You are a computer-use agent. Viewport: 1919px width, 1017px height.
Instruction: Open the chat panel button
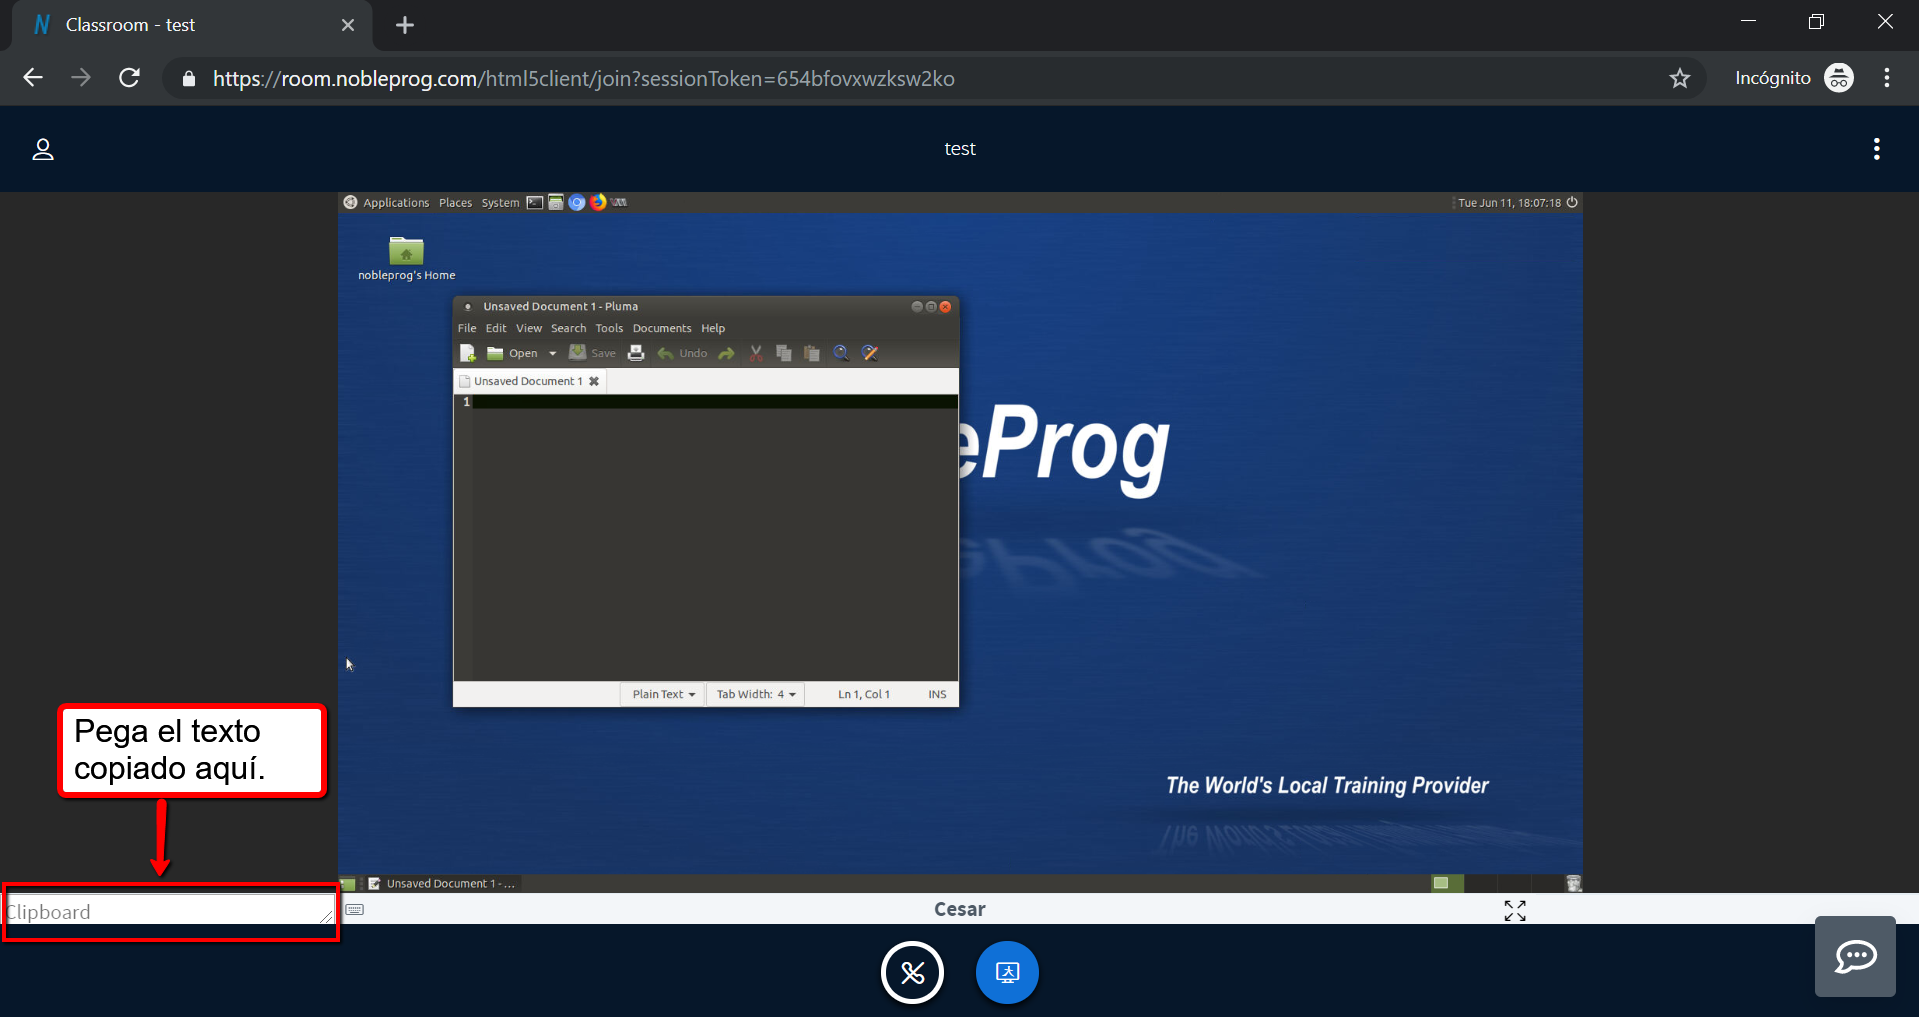[x=1855, y=957]
